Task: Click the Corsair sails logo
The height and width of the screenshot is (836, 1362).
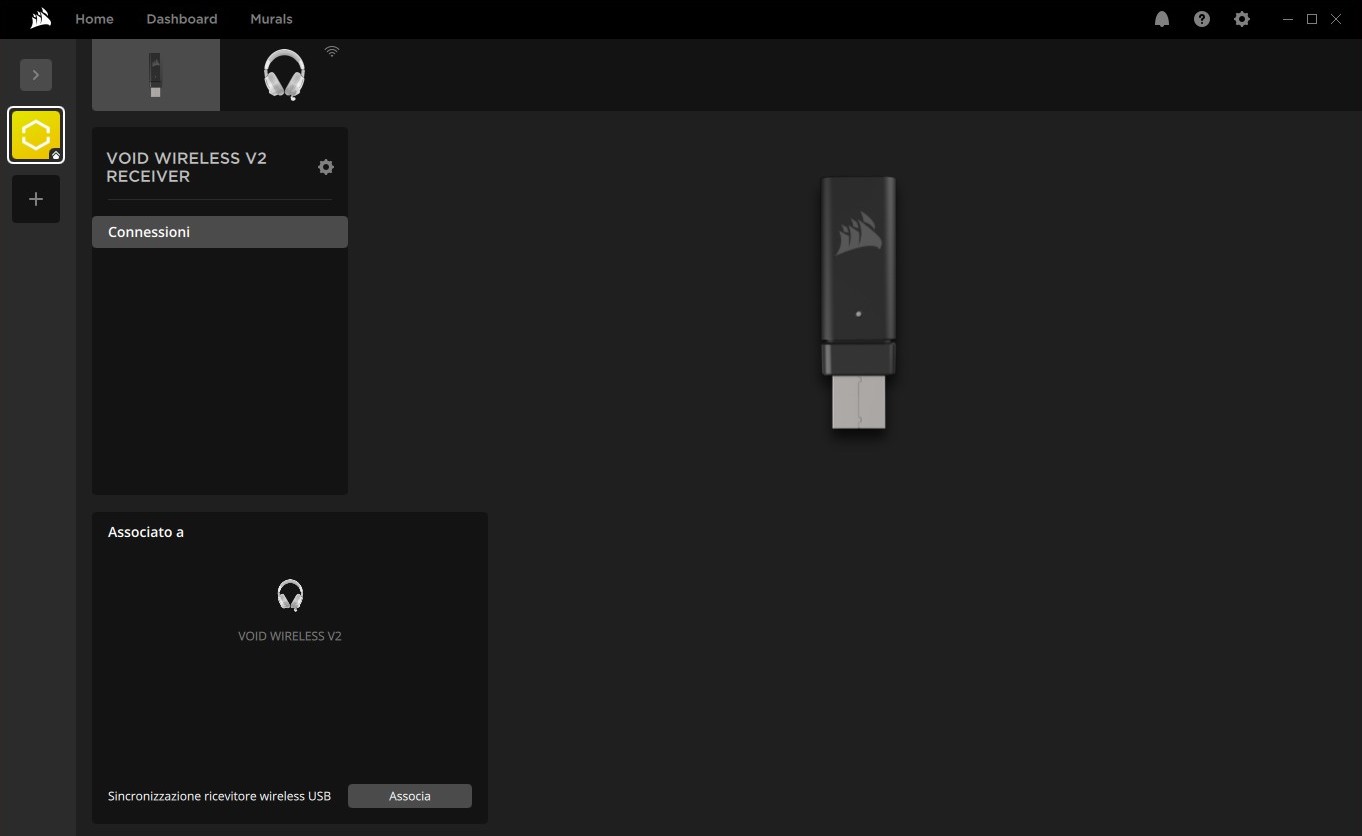Action: click(40, 19)
